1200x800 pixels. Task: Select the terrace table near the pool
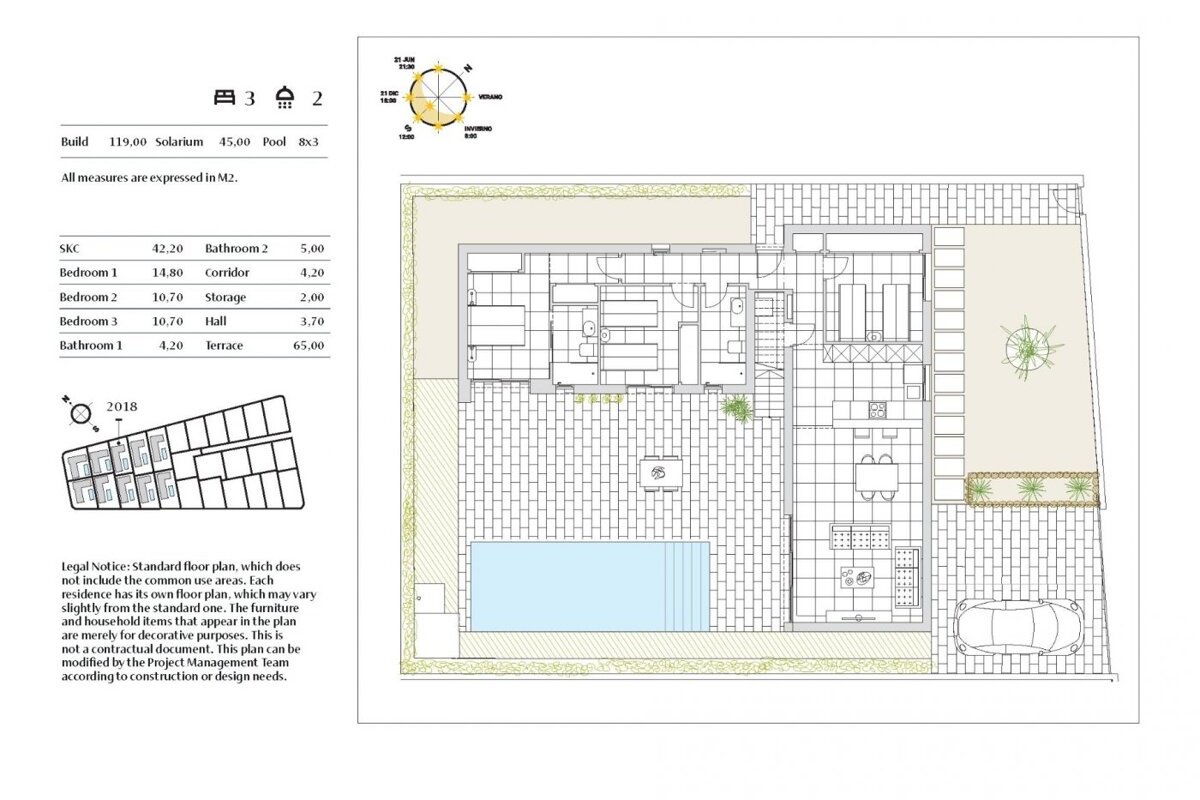(x=659, y=473)
